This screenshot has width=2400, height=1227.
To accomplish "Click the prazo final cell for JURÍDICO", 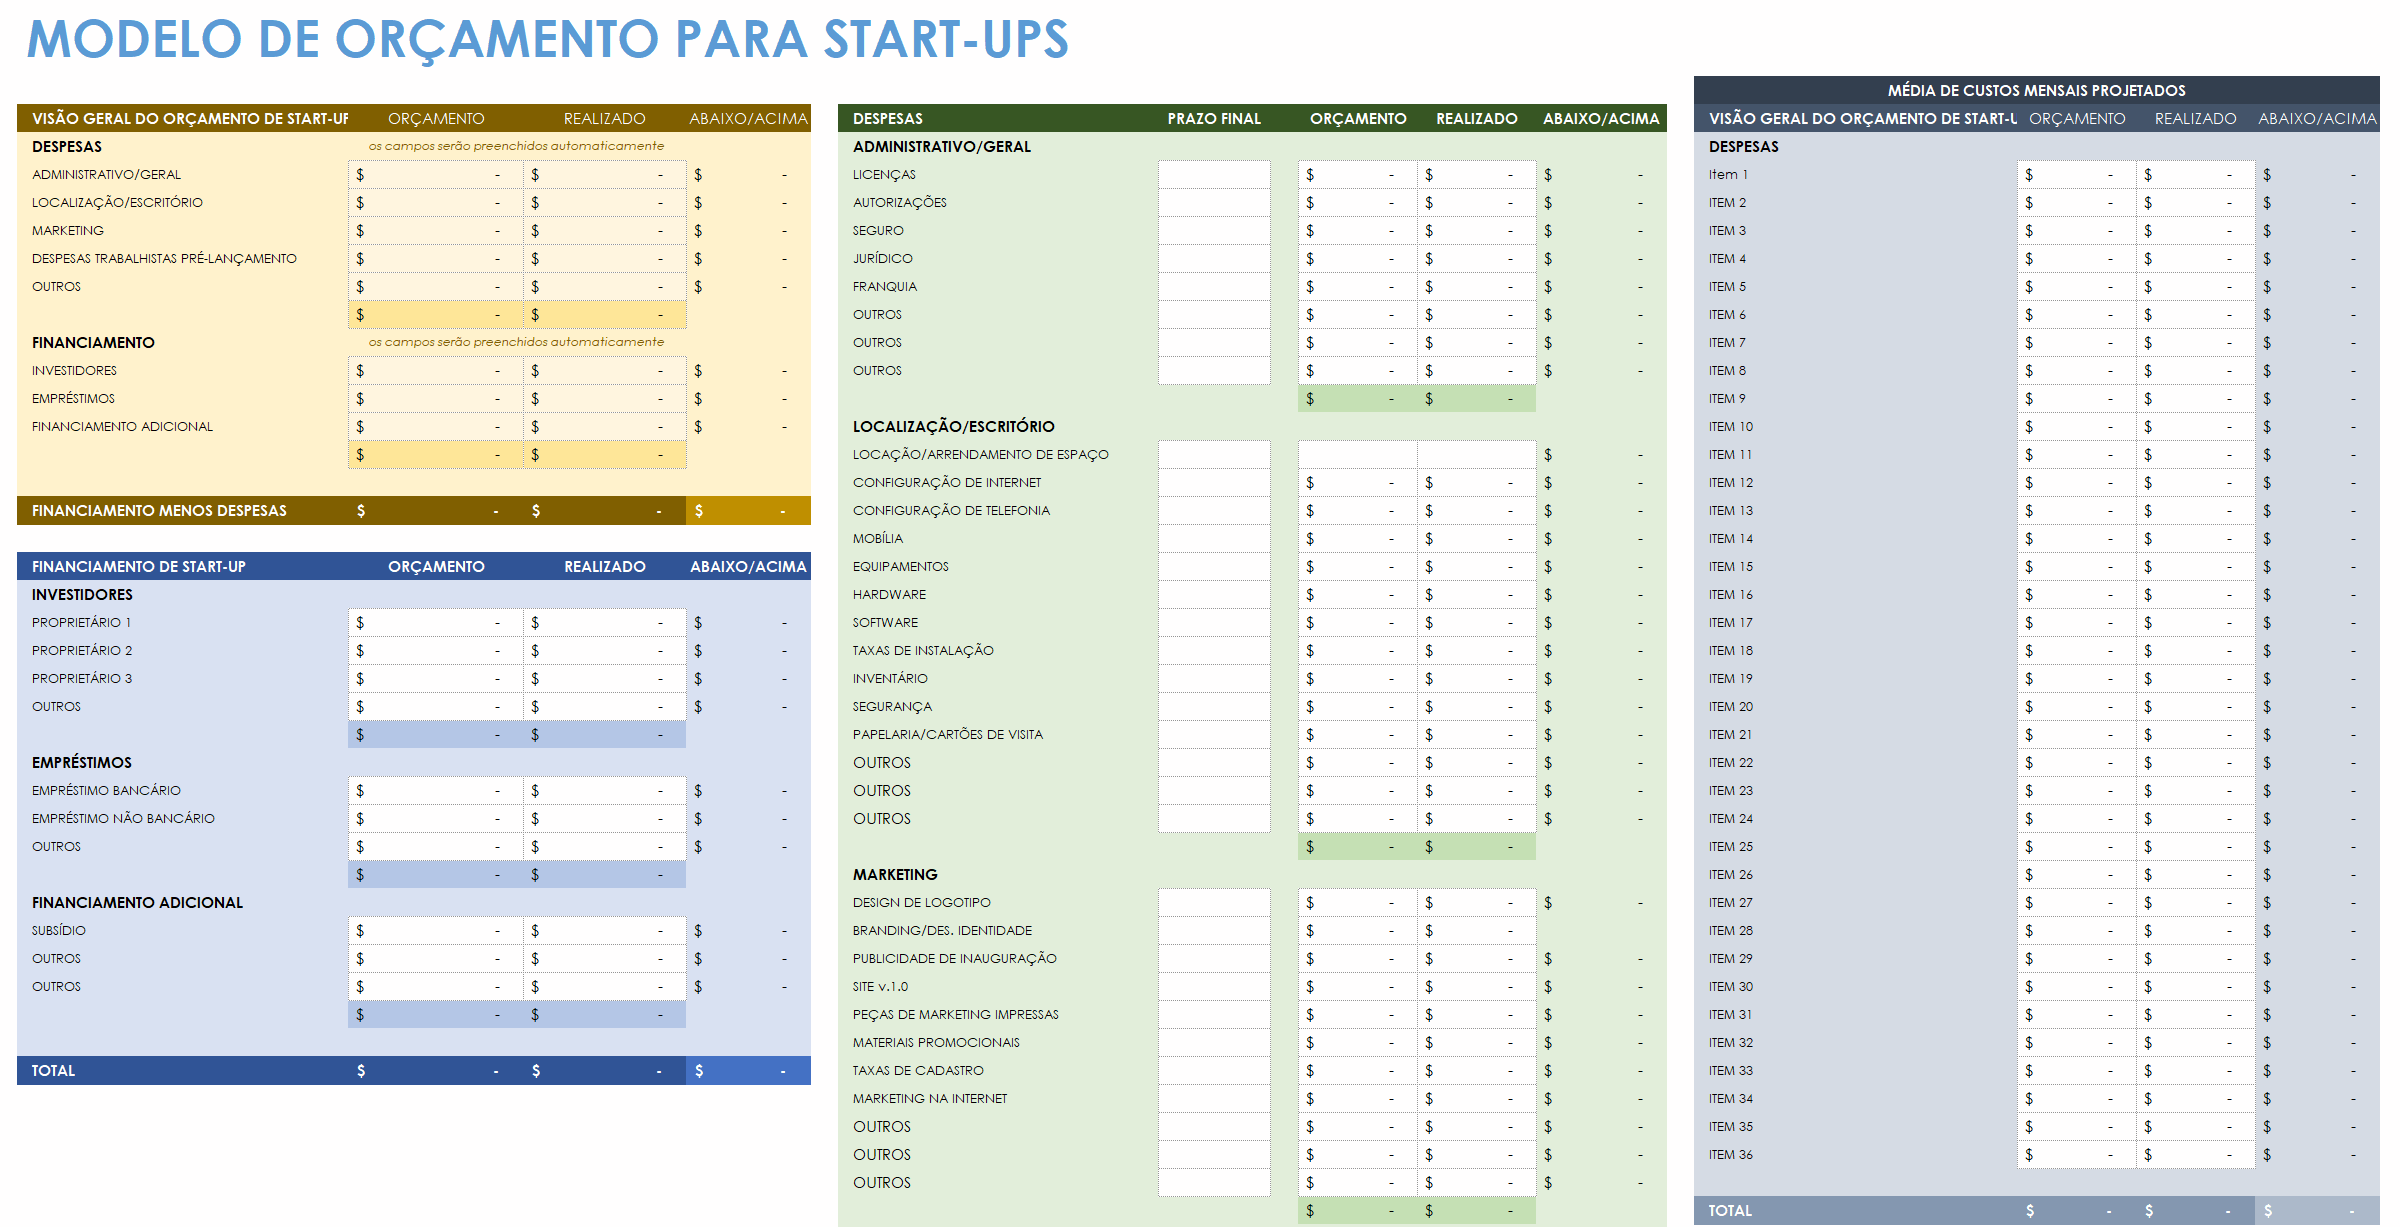I will (x=1214, y=259).
